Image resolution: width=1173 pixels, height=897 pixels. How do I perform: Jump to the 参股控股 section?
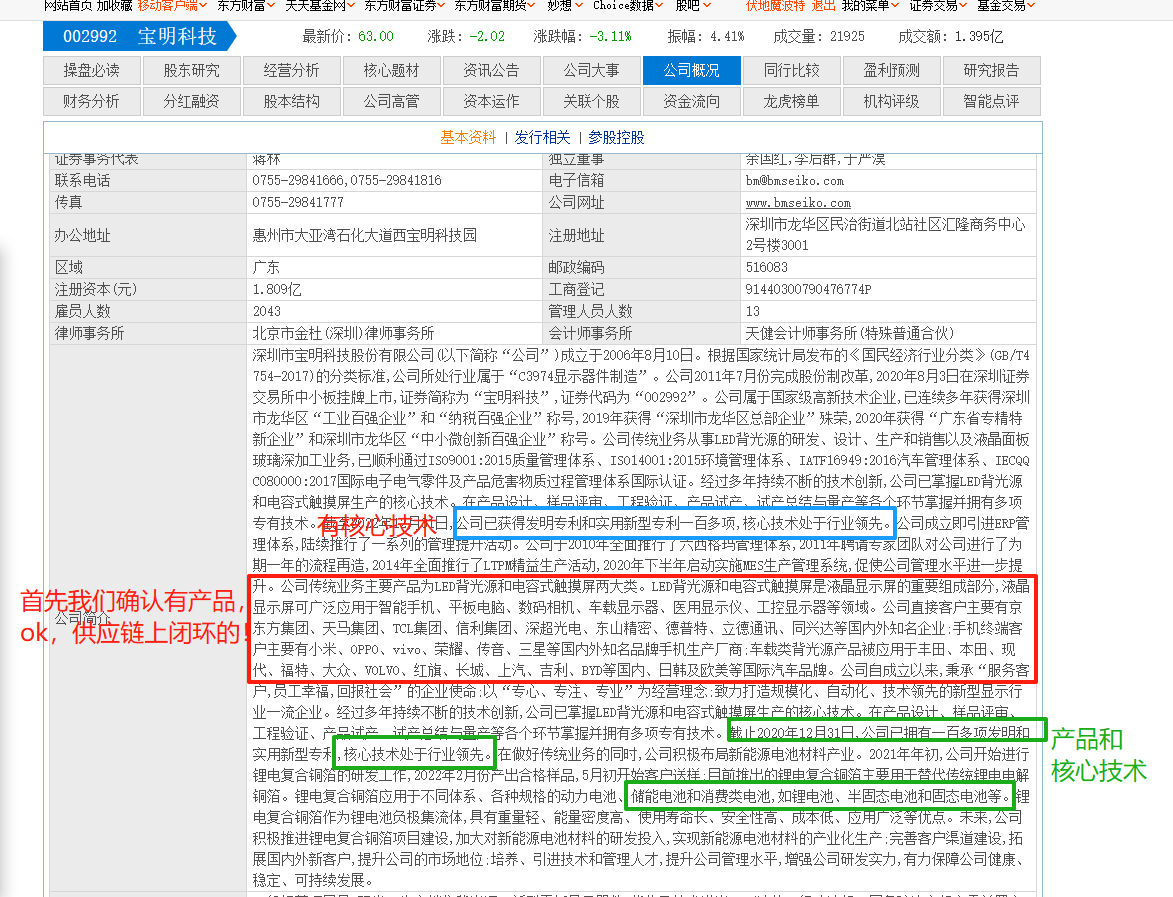(x=616, y=138)
